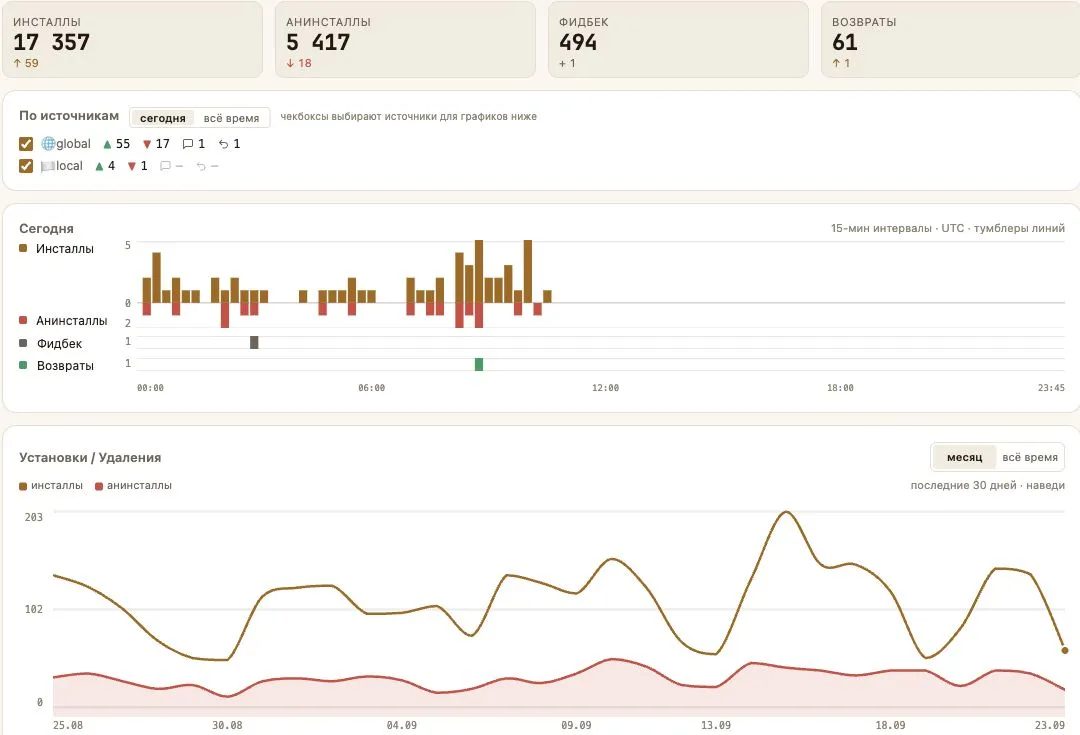Click the down arrow next to 18
This screenshot has height=735, width=1080.
tap(291, 63)
